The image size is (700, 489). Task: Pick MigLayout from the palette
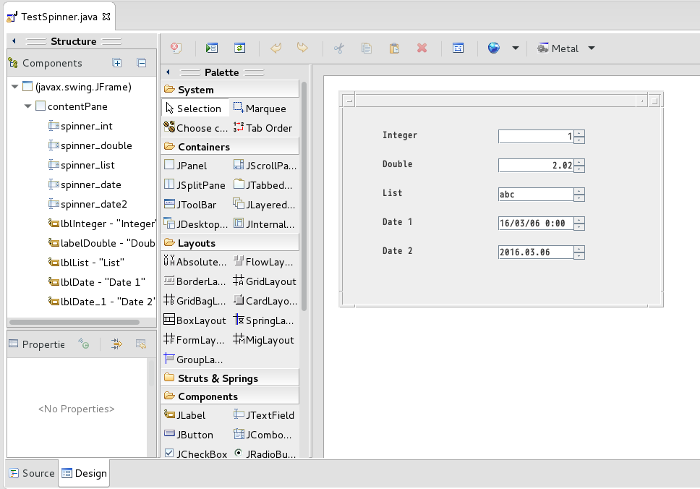[264, 340]
